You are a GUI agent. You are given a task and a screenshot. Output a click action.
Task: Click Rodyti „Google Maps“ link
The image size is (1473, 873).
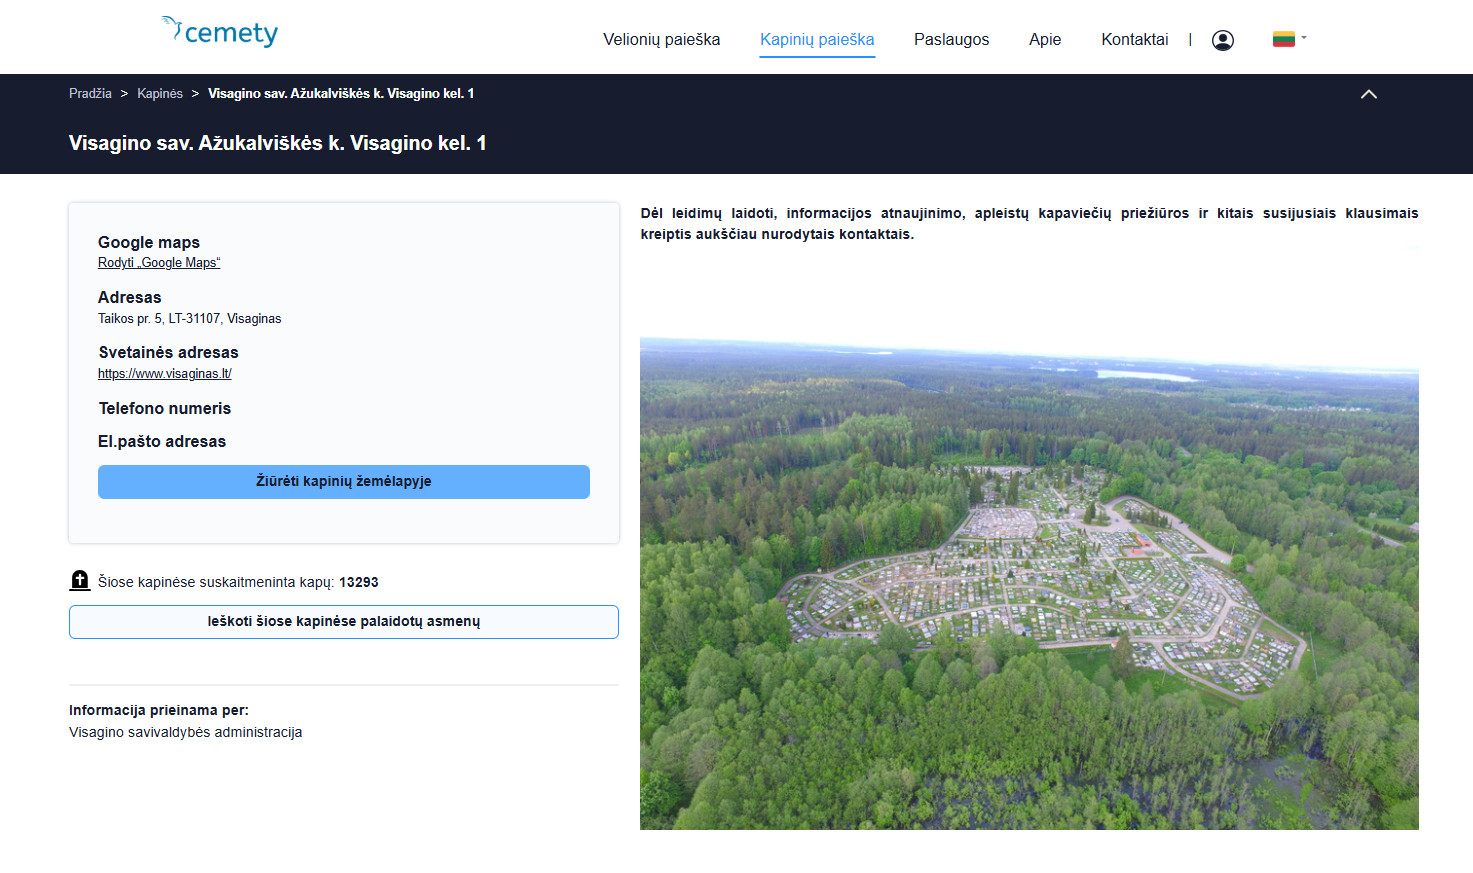coord(159,263)
